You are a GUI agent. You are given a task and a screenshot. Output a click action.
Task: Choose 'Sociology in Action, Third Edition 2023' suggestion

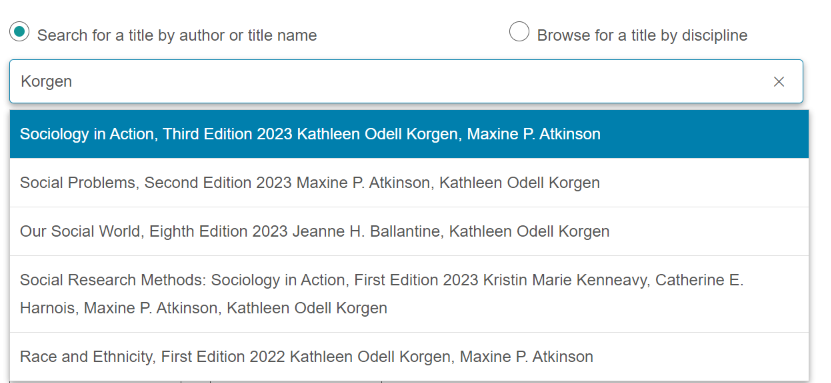409,134
